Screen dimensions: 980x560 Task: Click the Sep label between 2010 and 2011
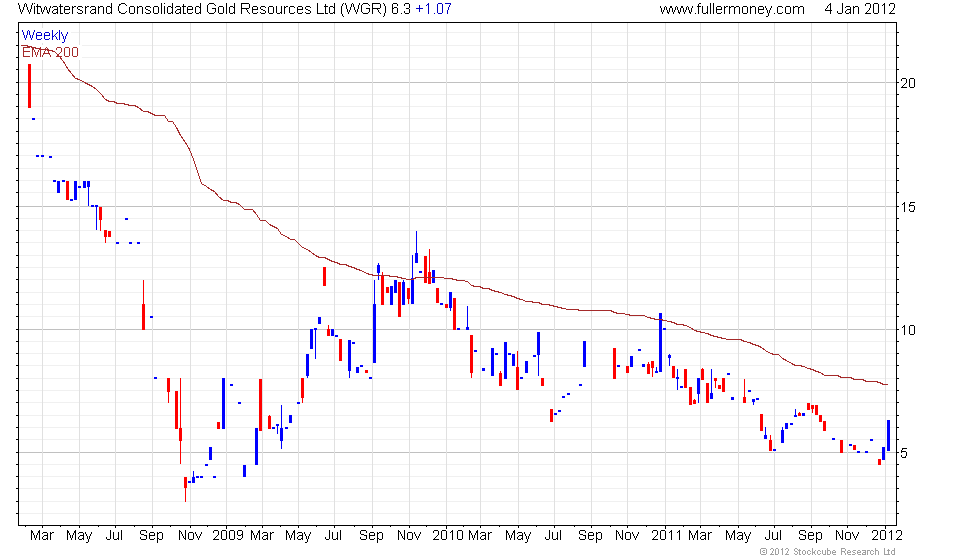coord(590,536)
